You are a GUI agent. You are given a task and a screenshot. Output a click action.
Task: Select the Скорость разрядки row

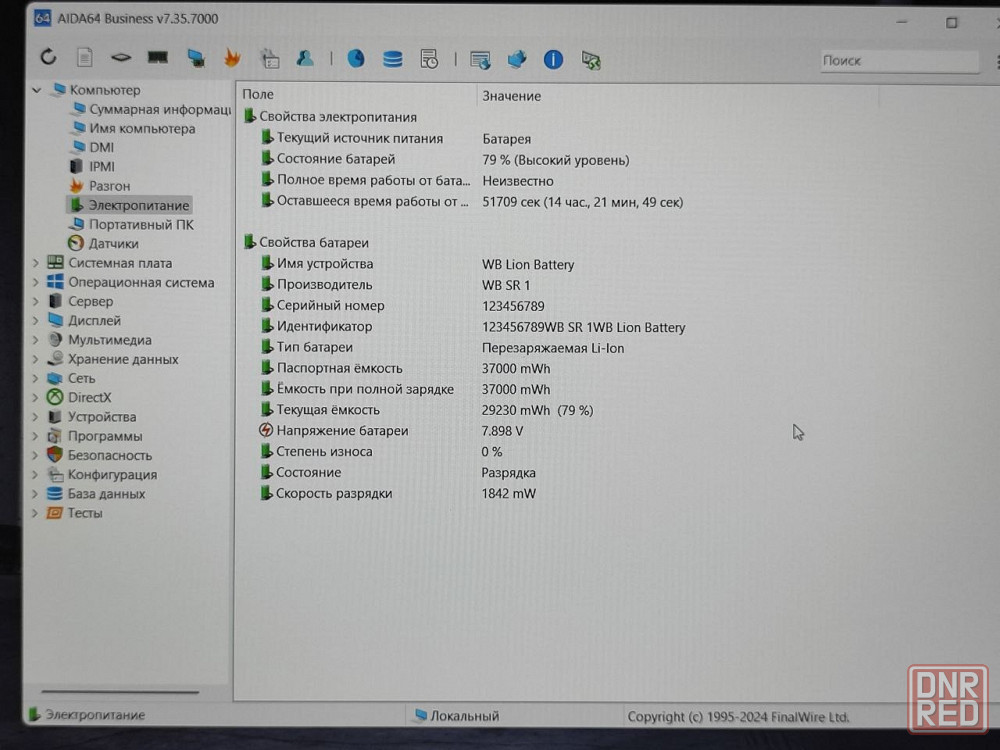pos(398,494)
